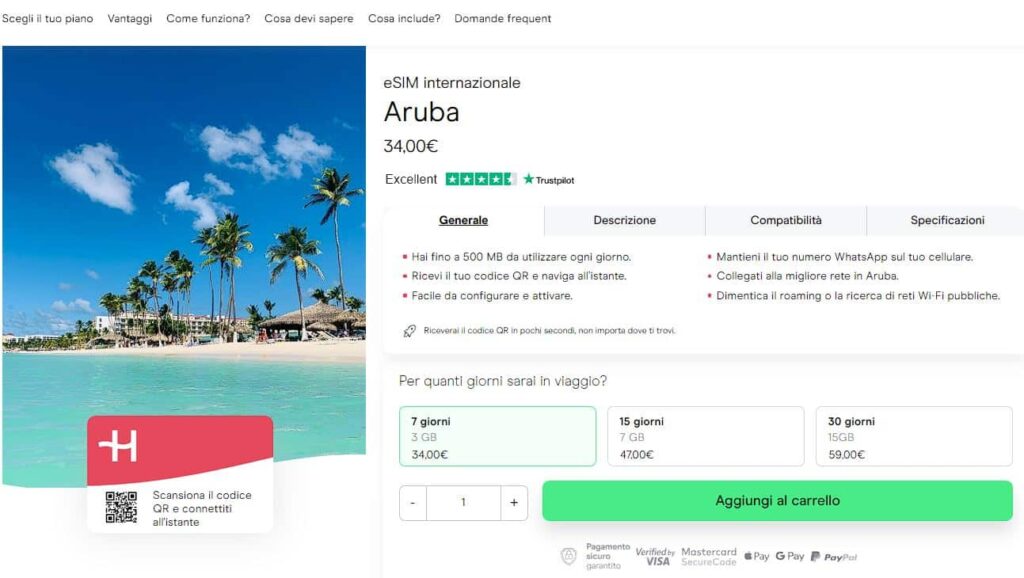
Task: Open the Domande frequent menu item
Action: tap(502, 18)
